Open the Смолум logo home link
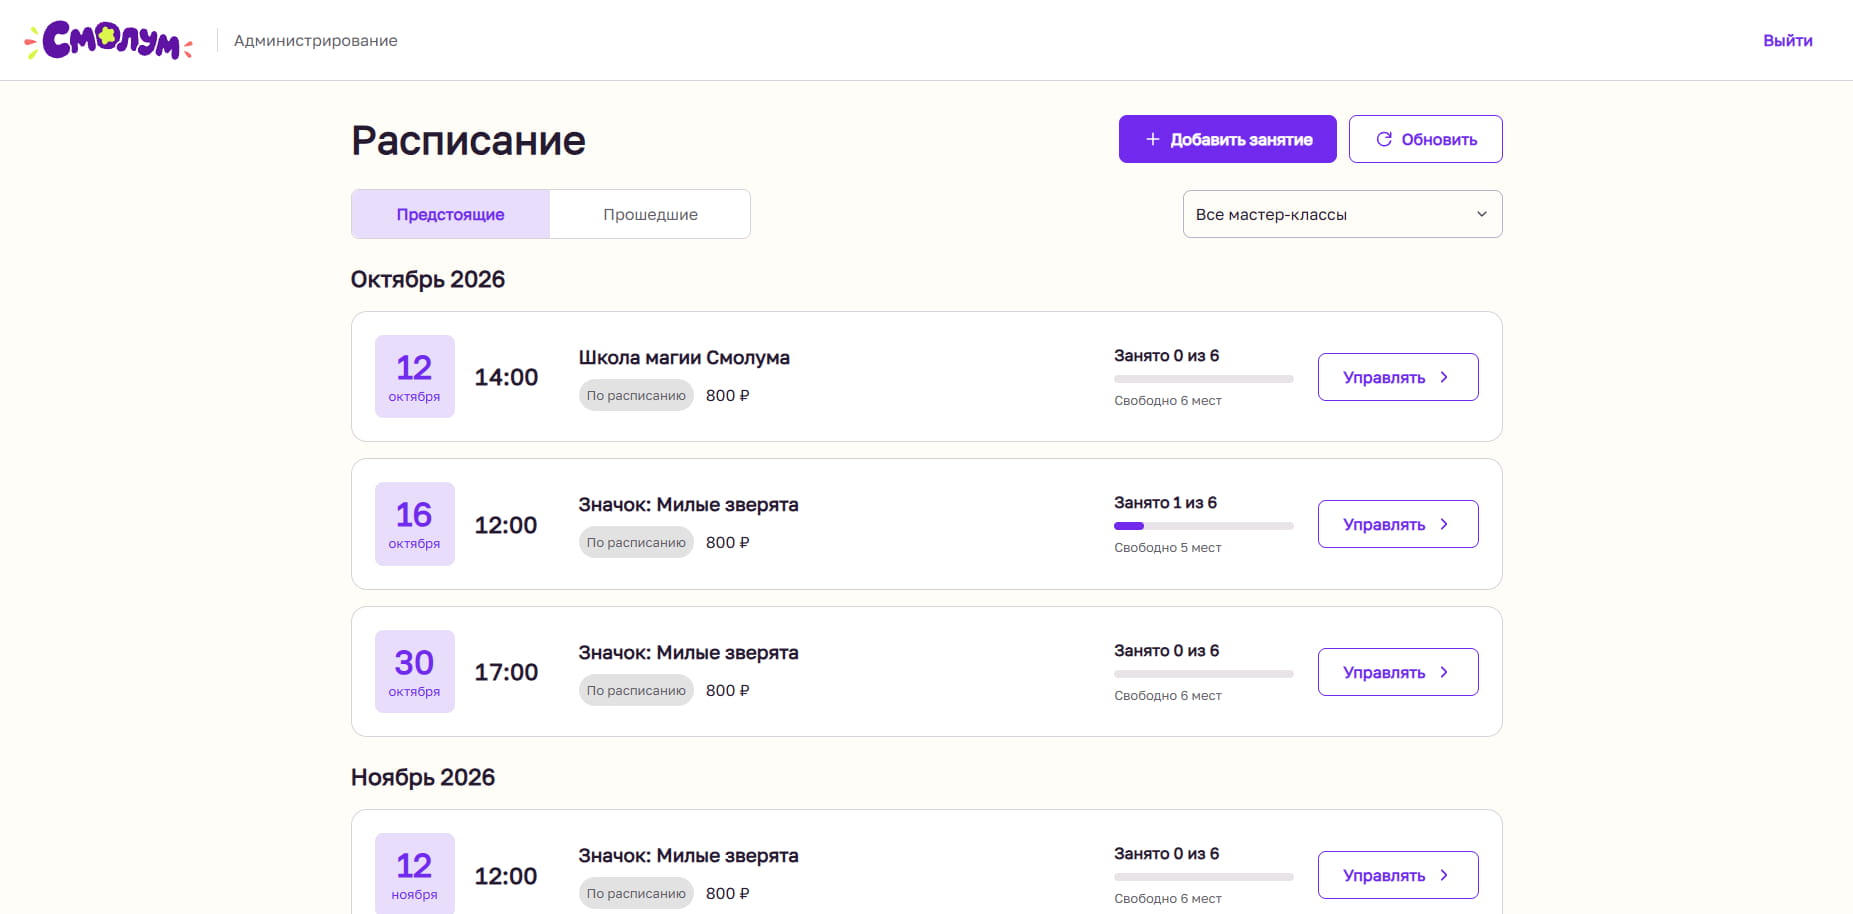Screen dimensions: 1853x914 (108, 40)
